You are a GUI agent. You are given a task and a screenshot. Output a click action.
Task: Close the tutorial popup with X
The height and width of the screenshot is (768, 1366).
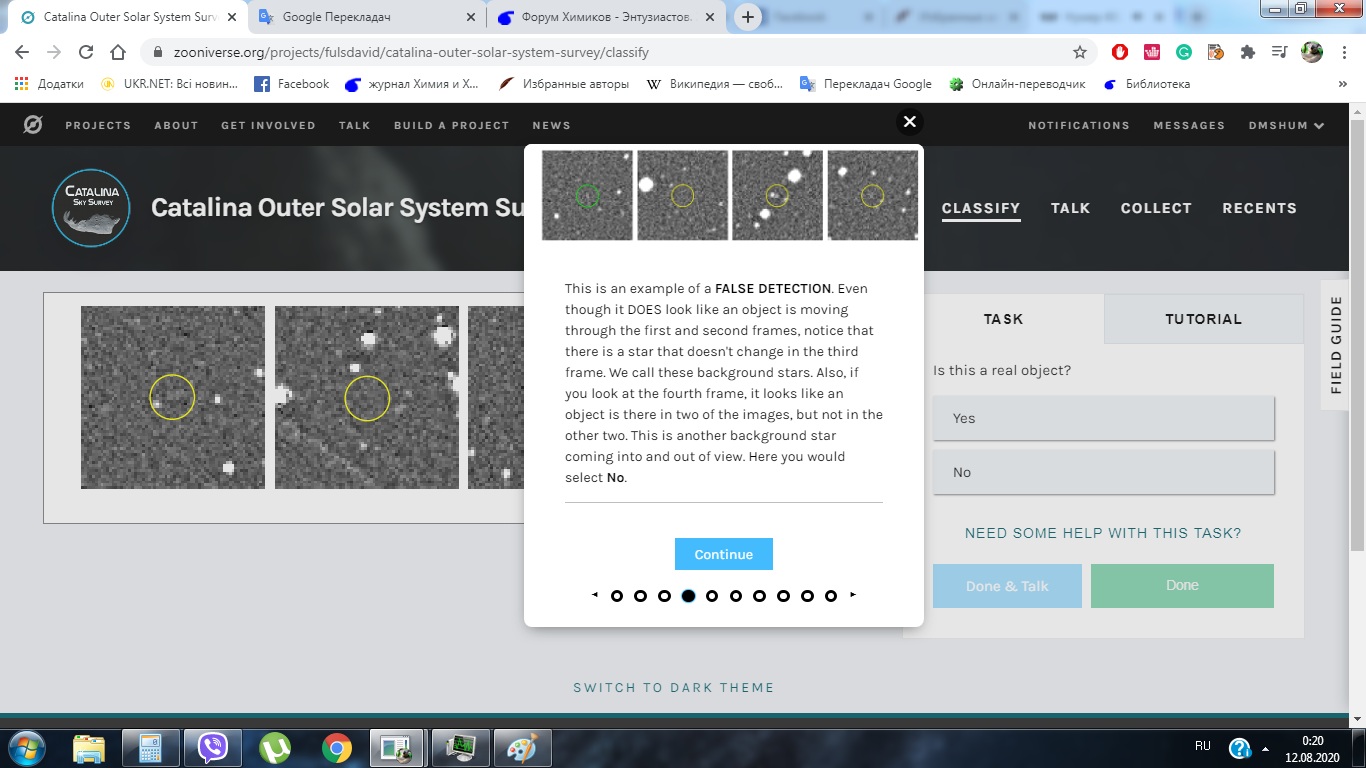pos(909,122)
